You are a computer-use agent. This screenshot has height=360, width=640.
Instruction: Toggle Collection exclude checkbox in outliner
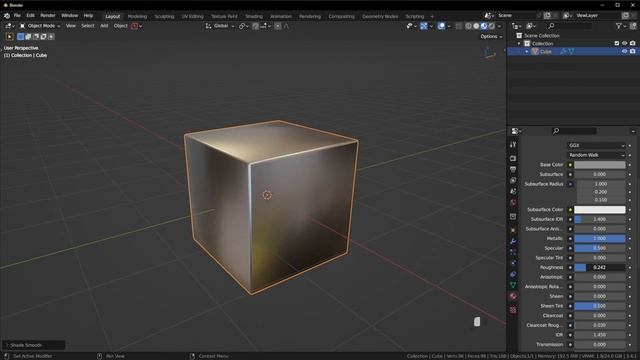(617, 44)
